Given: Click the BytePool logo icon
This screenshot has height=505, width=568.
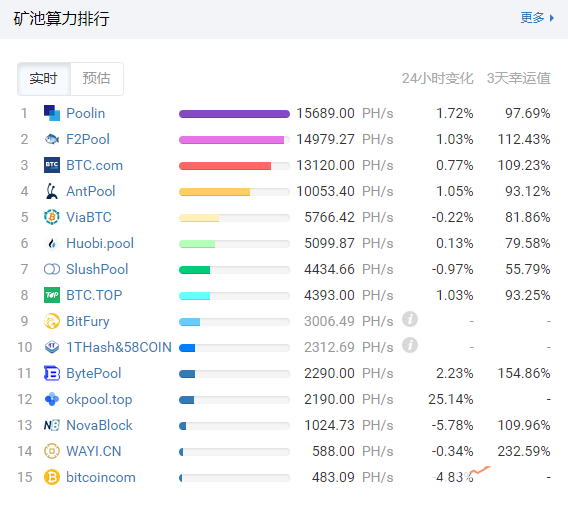Looking at the screenshot, I should (x=52, y=373).
